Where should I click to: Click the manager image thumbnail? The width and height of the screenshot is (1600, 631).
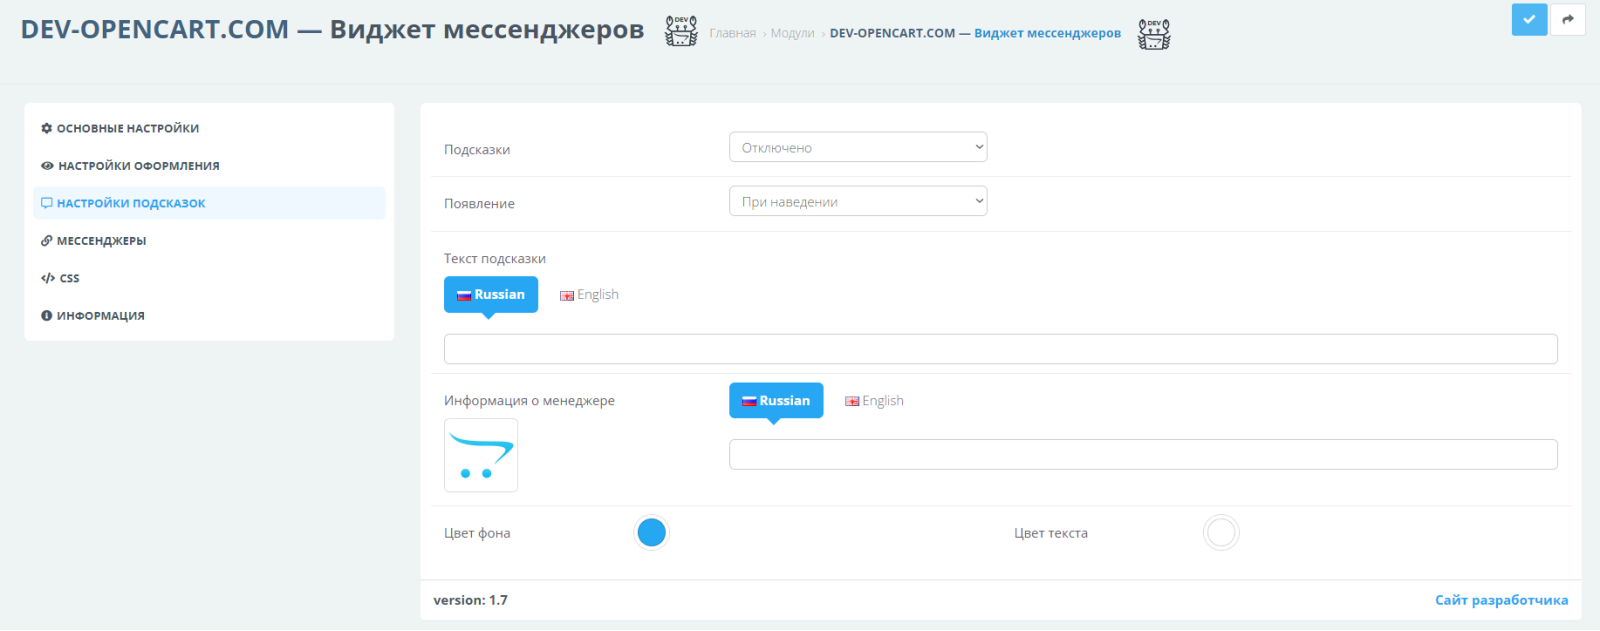point(481,455)
